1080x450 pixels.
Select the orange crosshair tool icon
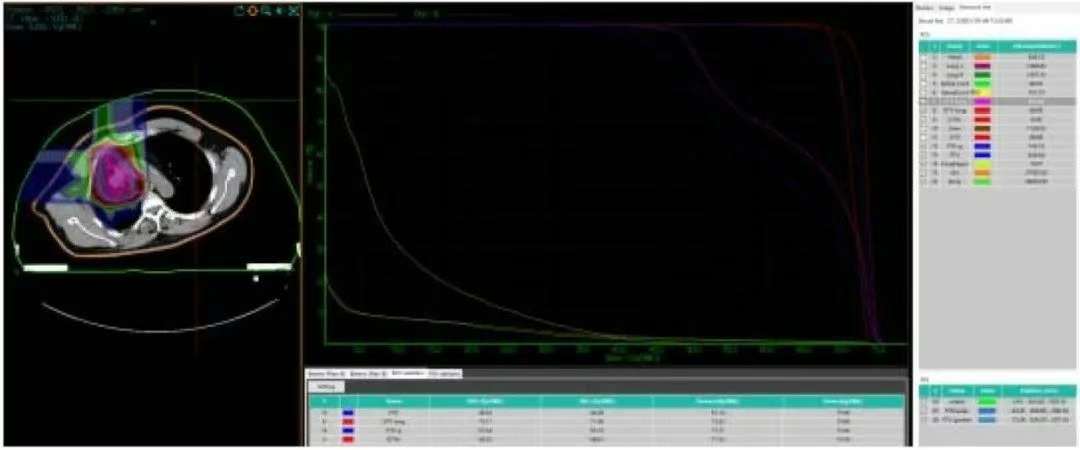point(253,10)
